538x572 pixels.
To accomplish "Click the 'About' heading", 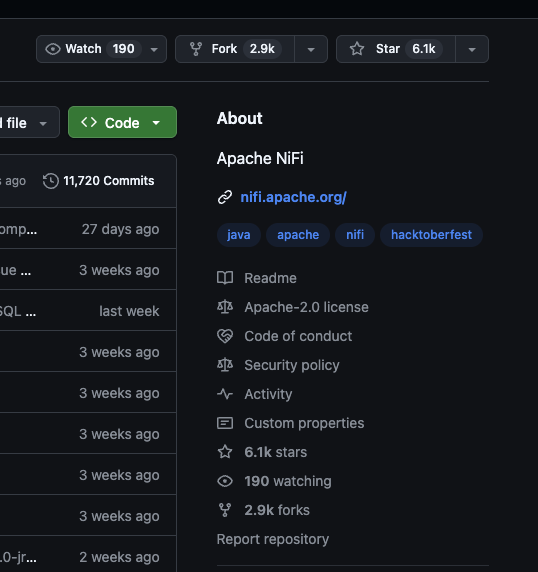I will tap(239, 118).
